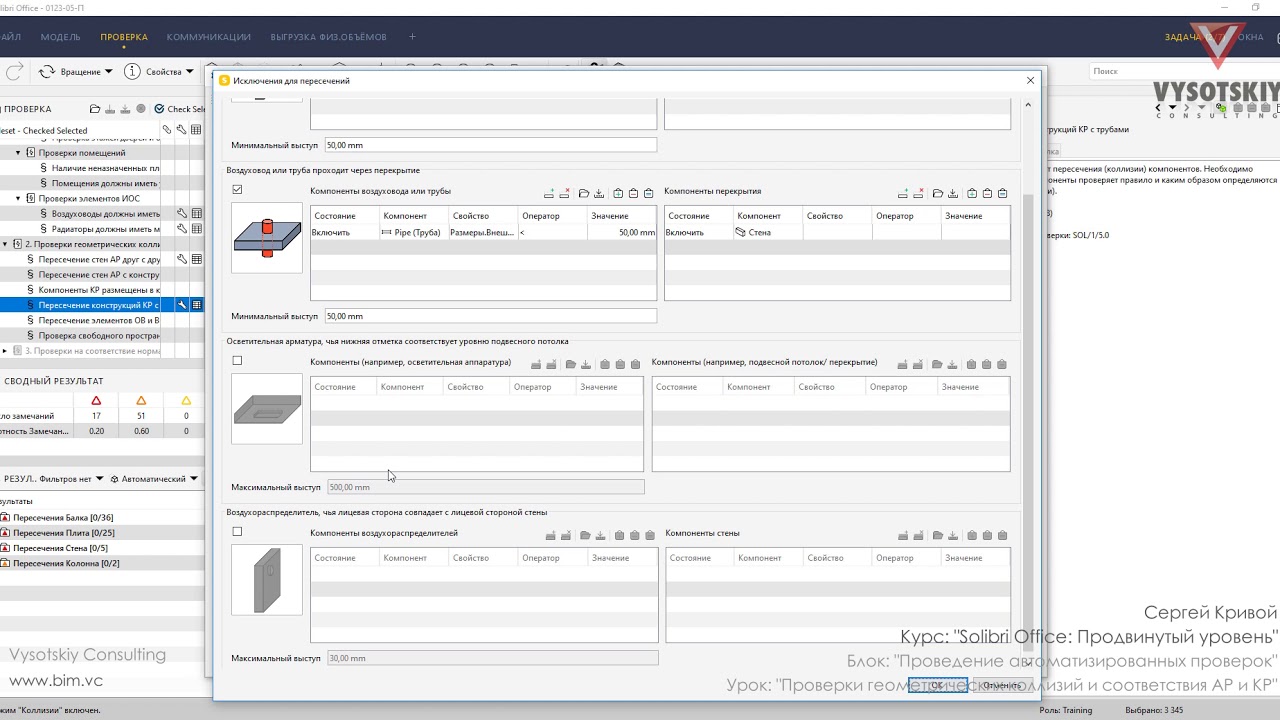The width and height of the screenshot is (1280, 720).
Task: Select Компоненты КР размещены в к rule
Action: pos(99,290)
